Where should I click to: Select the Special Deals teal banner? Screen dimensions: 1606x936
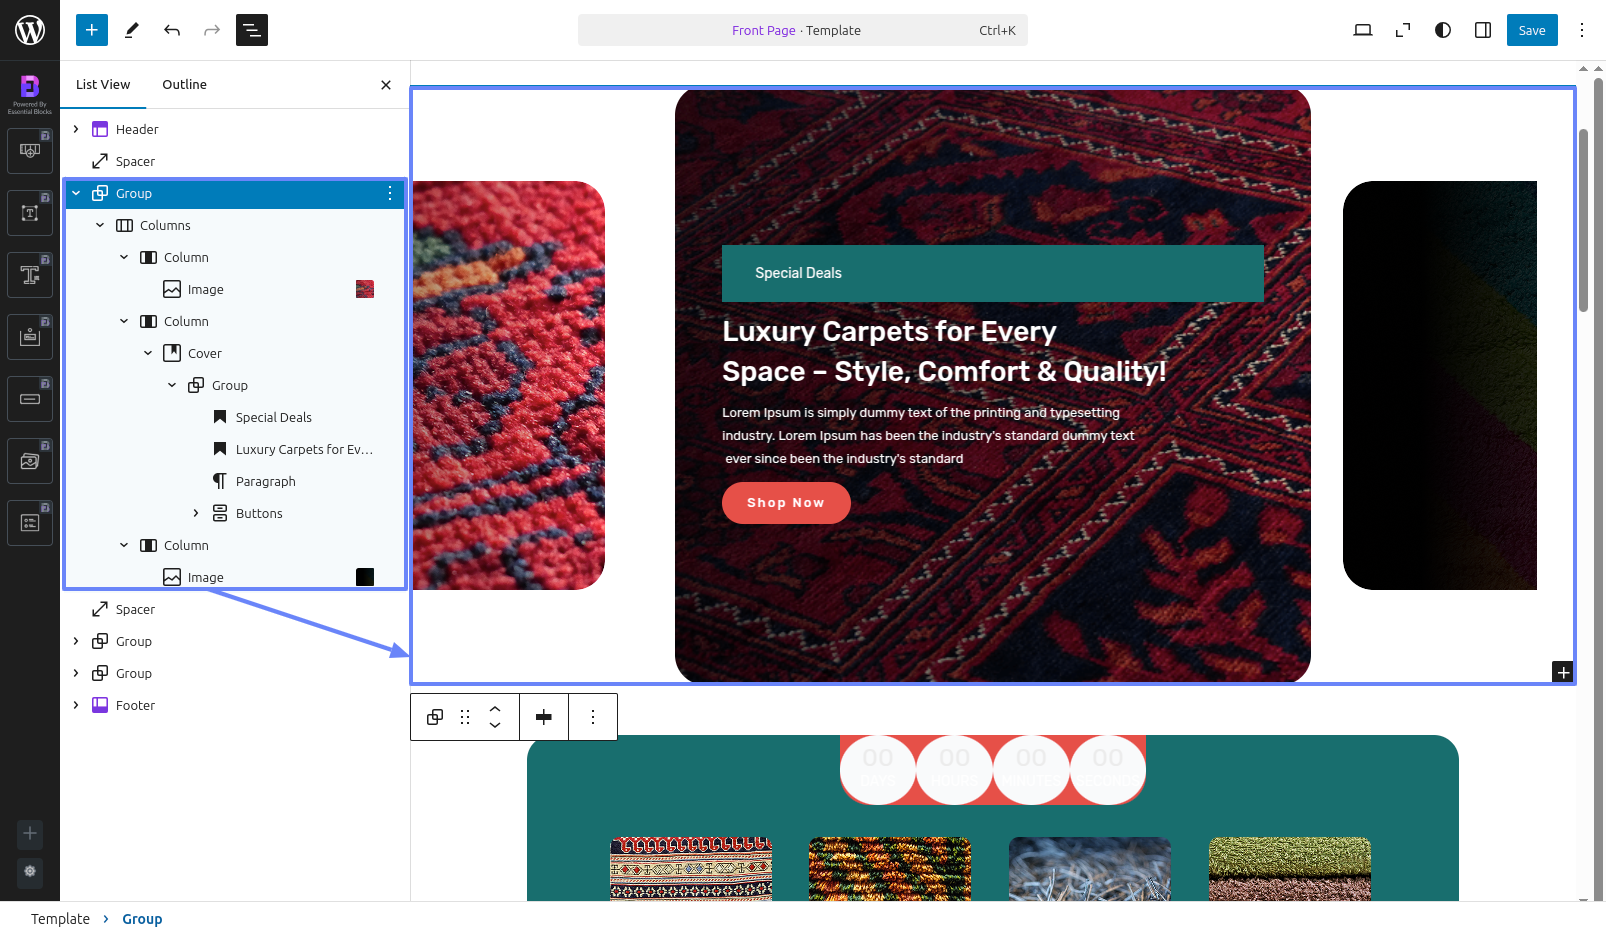(x=992, y=273)
